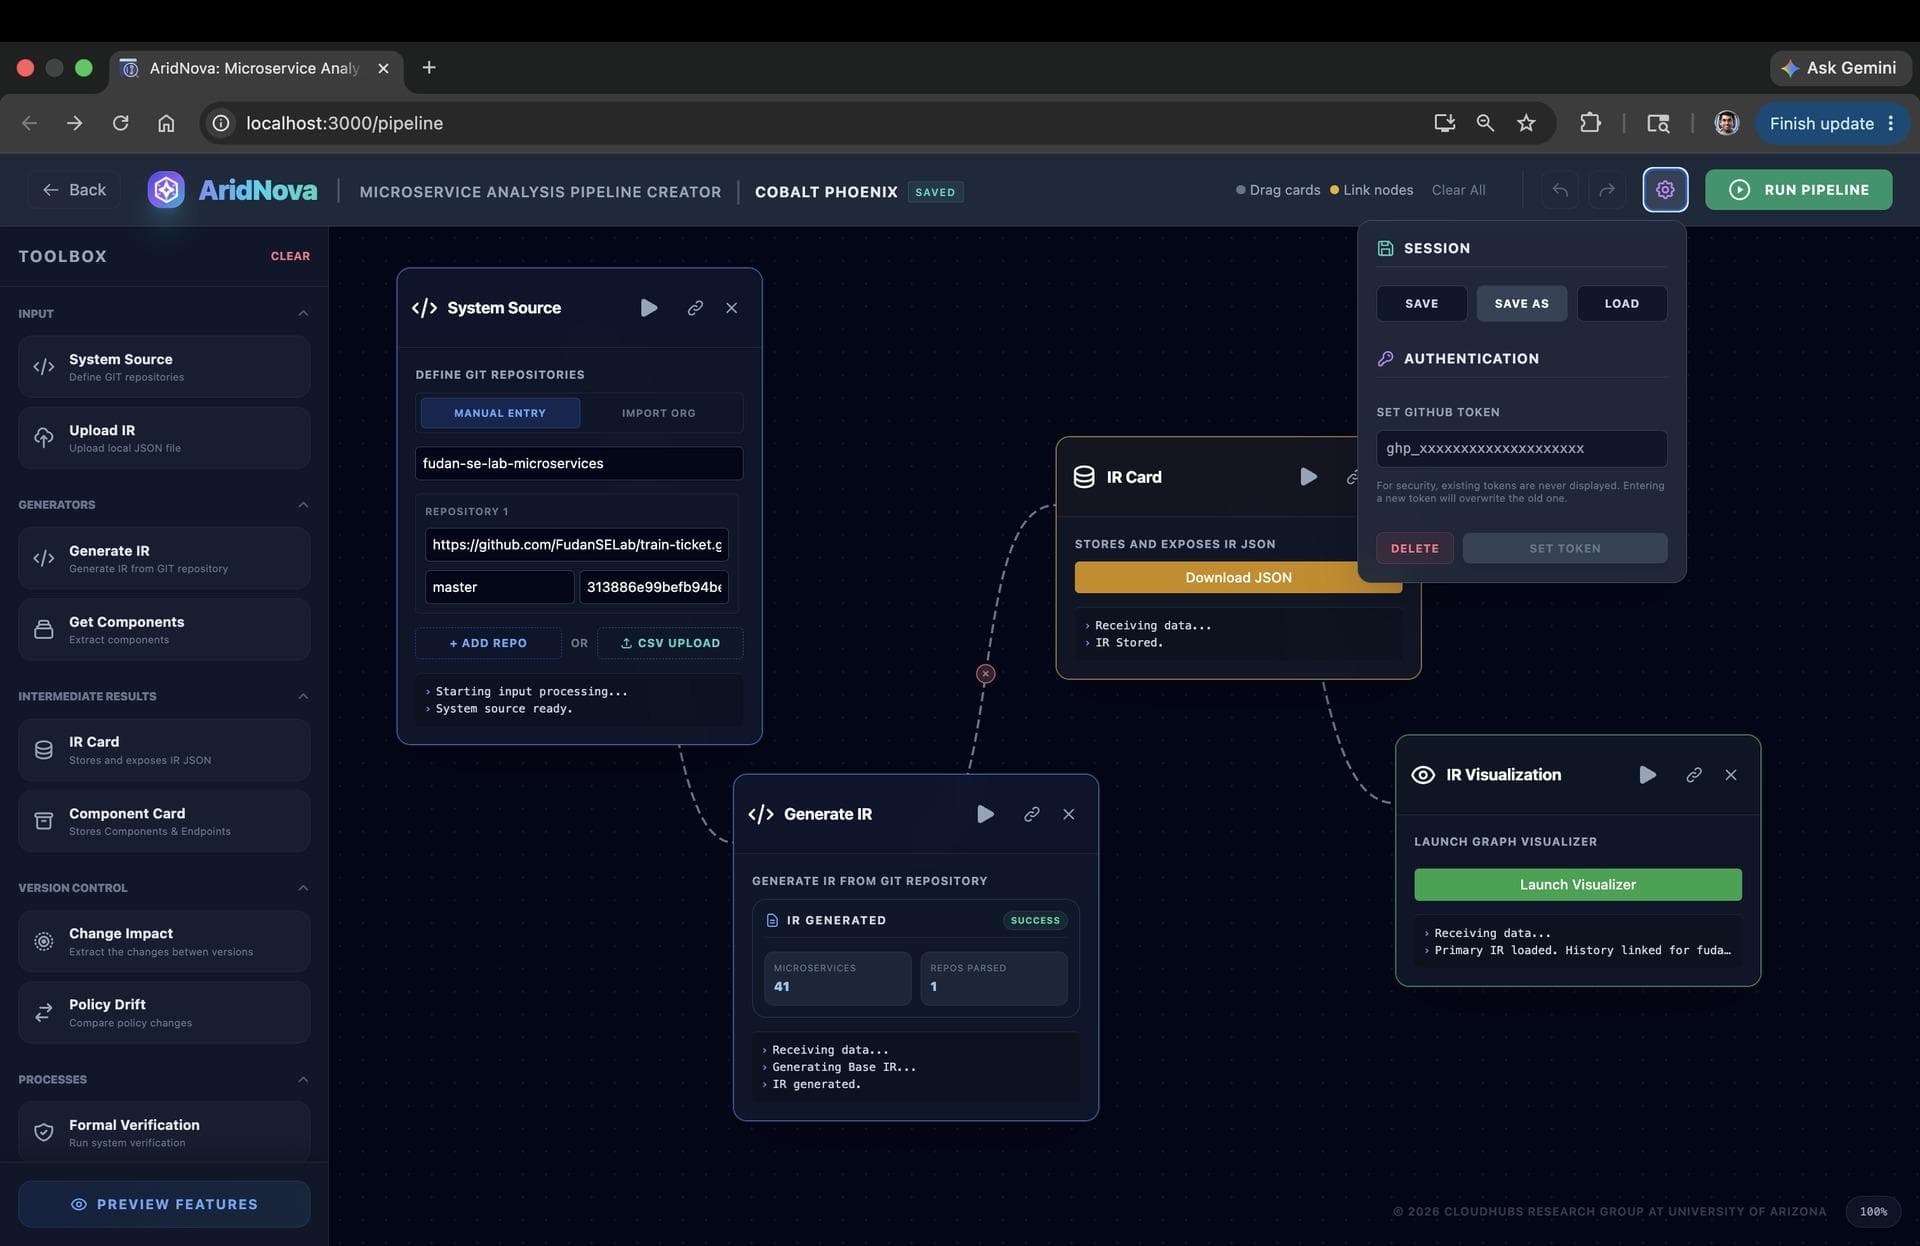Click the undo arrow button
This screenshot has width=1920, height=1246.
(1560, 189)
